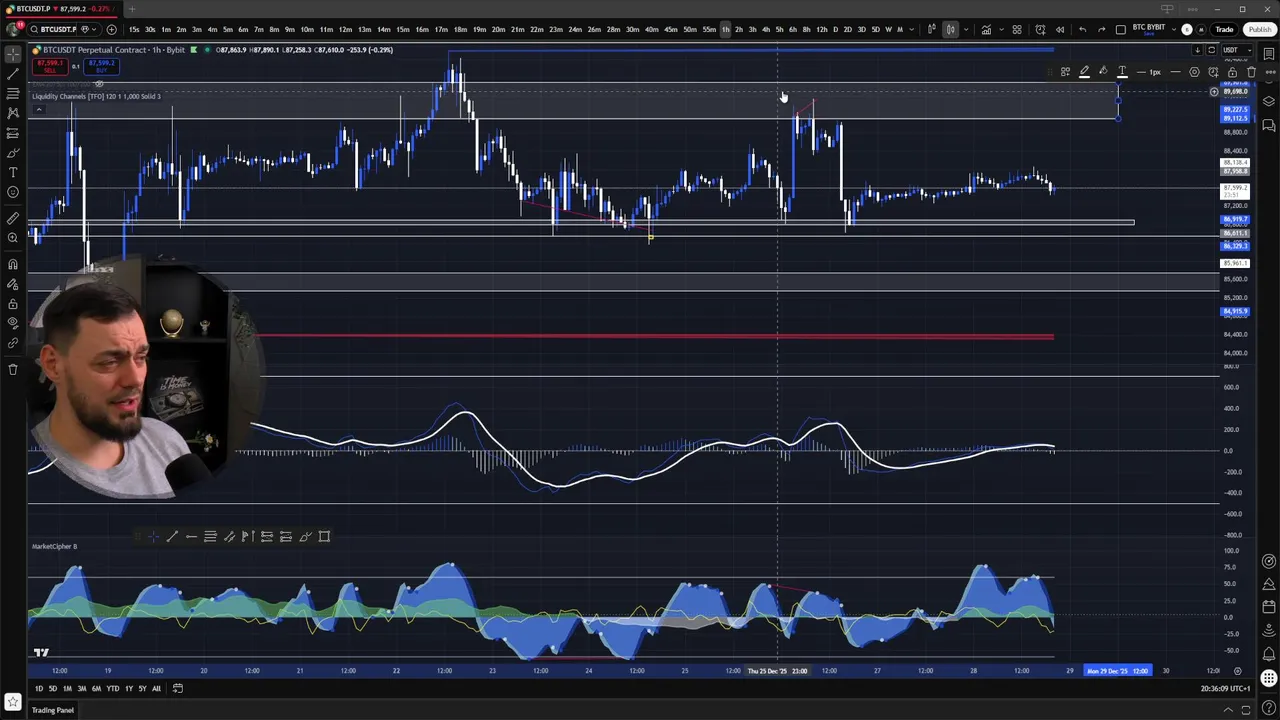Screen dimensions: 1280x720
Task: Select the brush drawing tool in left toolbar
Action: coord(13,153)
